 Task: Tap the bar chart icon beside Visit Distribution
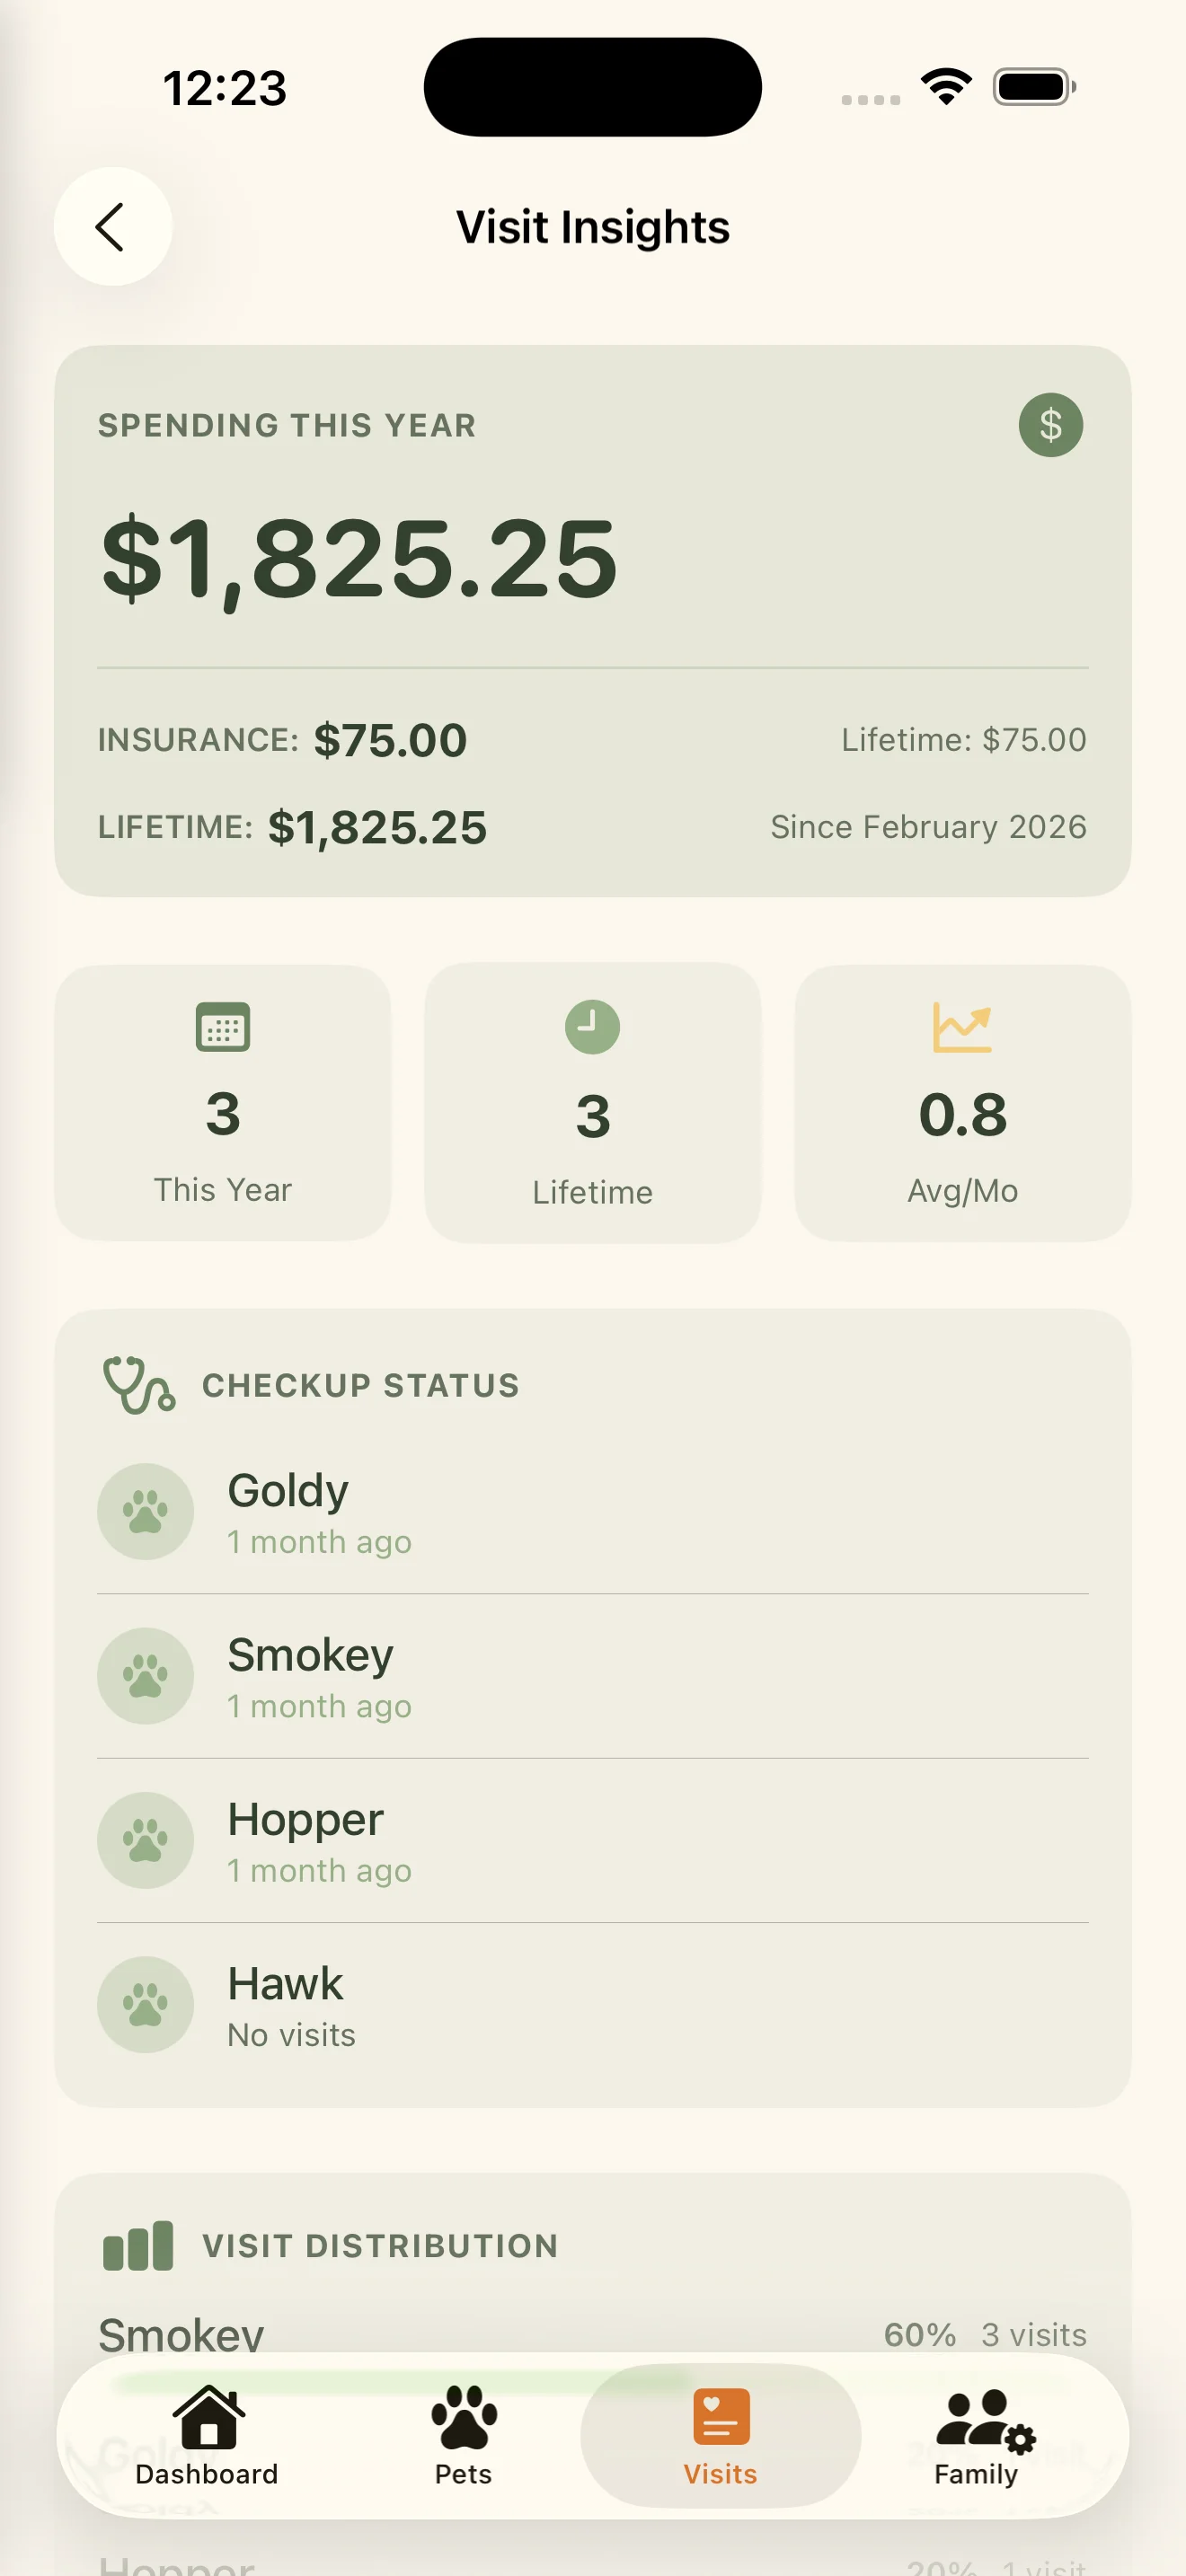click(x=138, y=2246)
